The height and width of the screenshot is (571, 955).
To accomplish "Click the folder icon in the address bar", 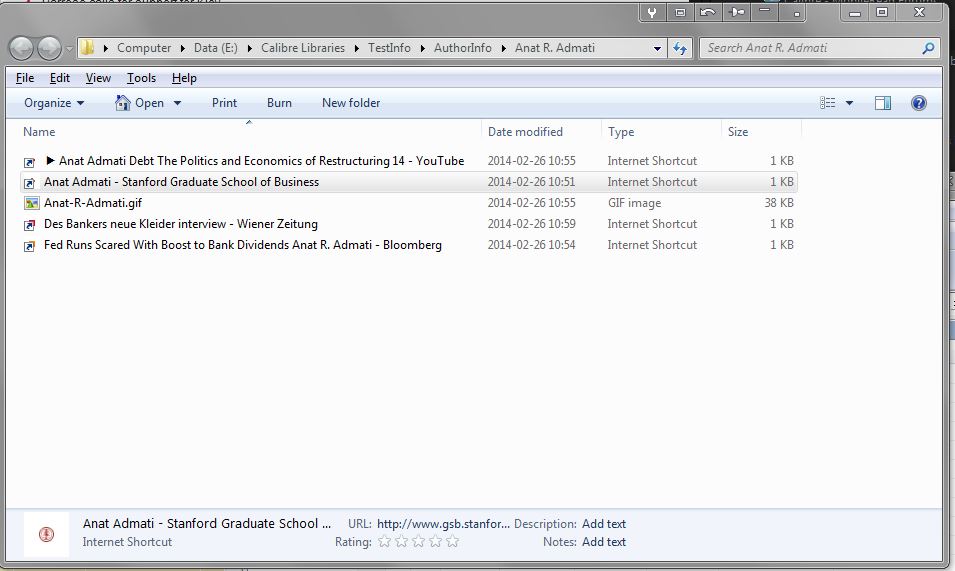I will 88,48.
